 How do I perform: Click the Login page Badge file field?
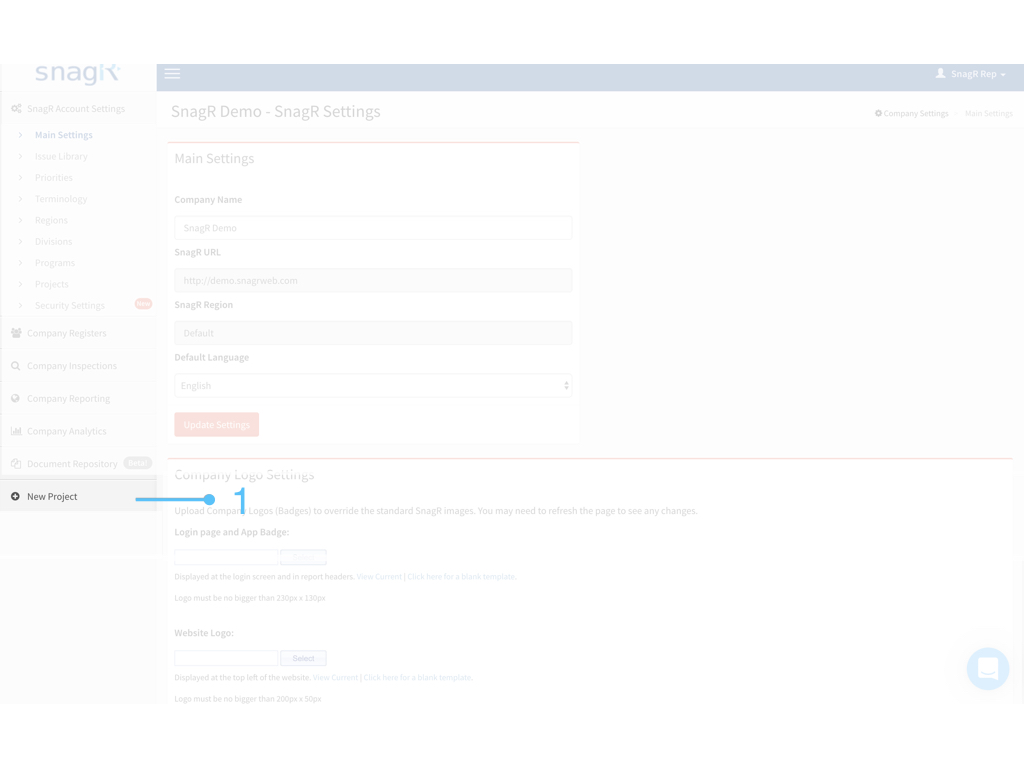[226, 557]
